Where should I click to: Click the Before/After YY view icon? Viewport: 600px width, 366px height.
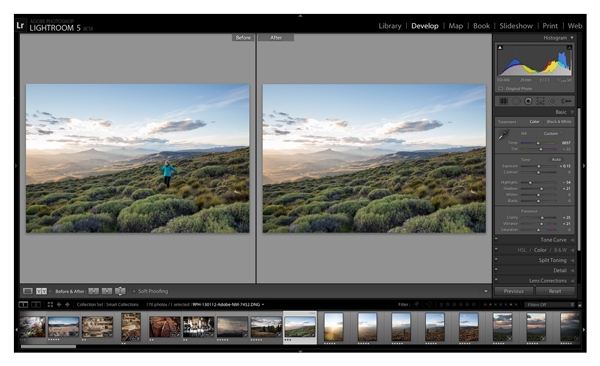[41, 291]
